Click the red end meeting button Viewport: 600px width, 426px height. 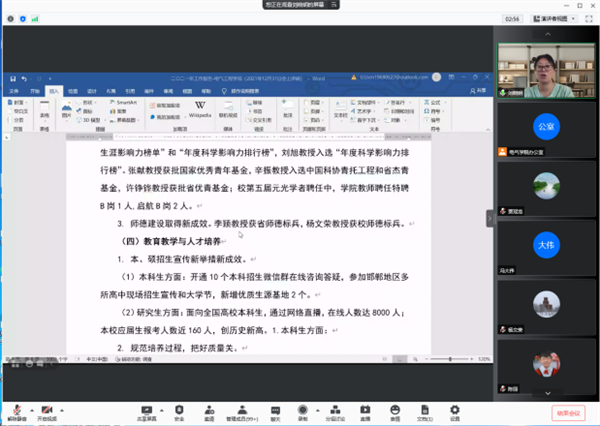coord(567,411)
